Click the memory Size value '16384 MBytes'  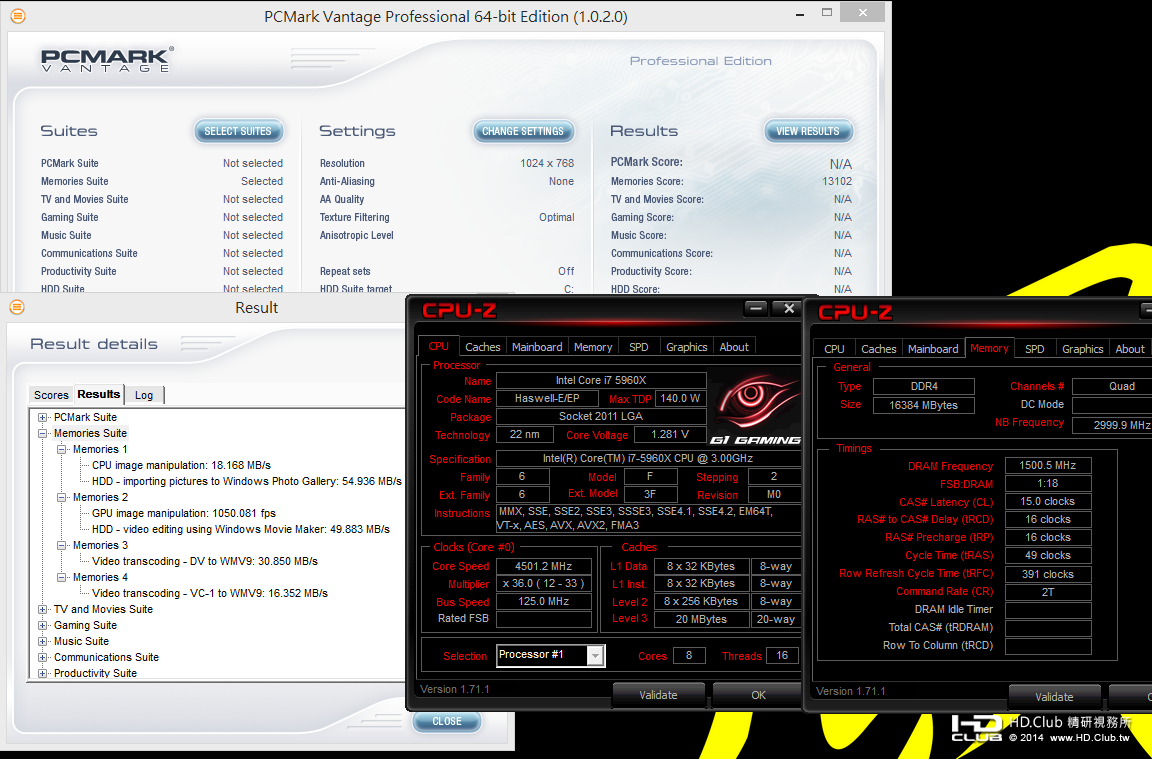pyautogui.click(x=924, y=405)
